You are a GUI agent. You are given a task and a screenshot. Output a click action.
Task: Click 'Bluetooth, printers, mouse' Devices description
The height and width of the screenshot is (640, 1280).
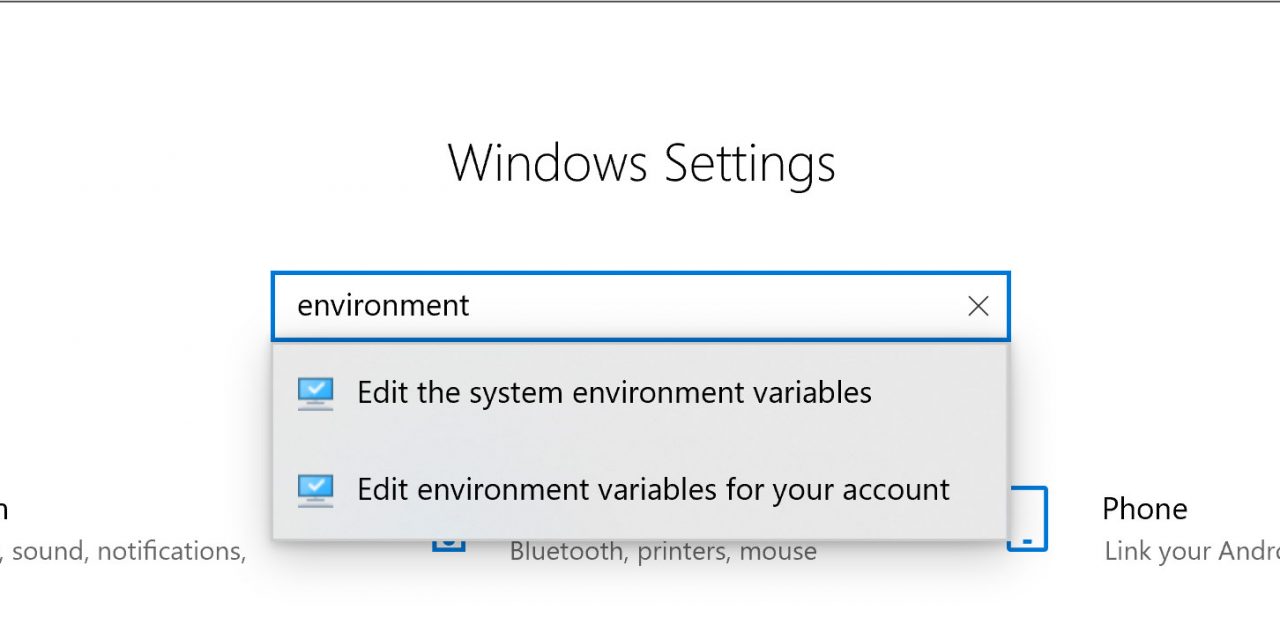[x=662, y=551]
